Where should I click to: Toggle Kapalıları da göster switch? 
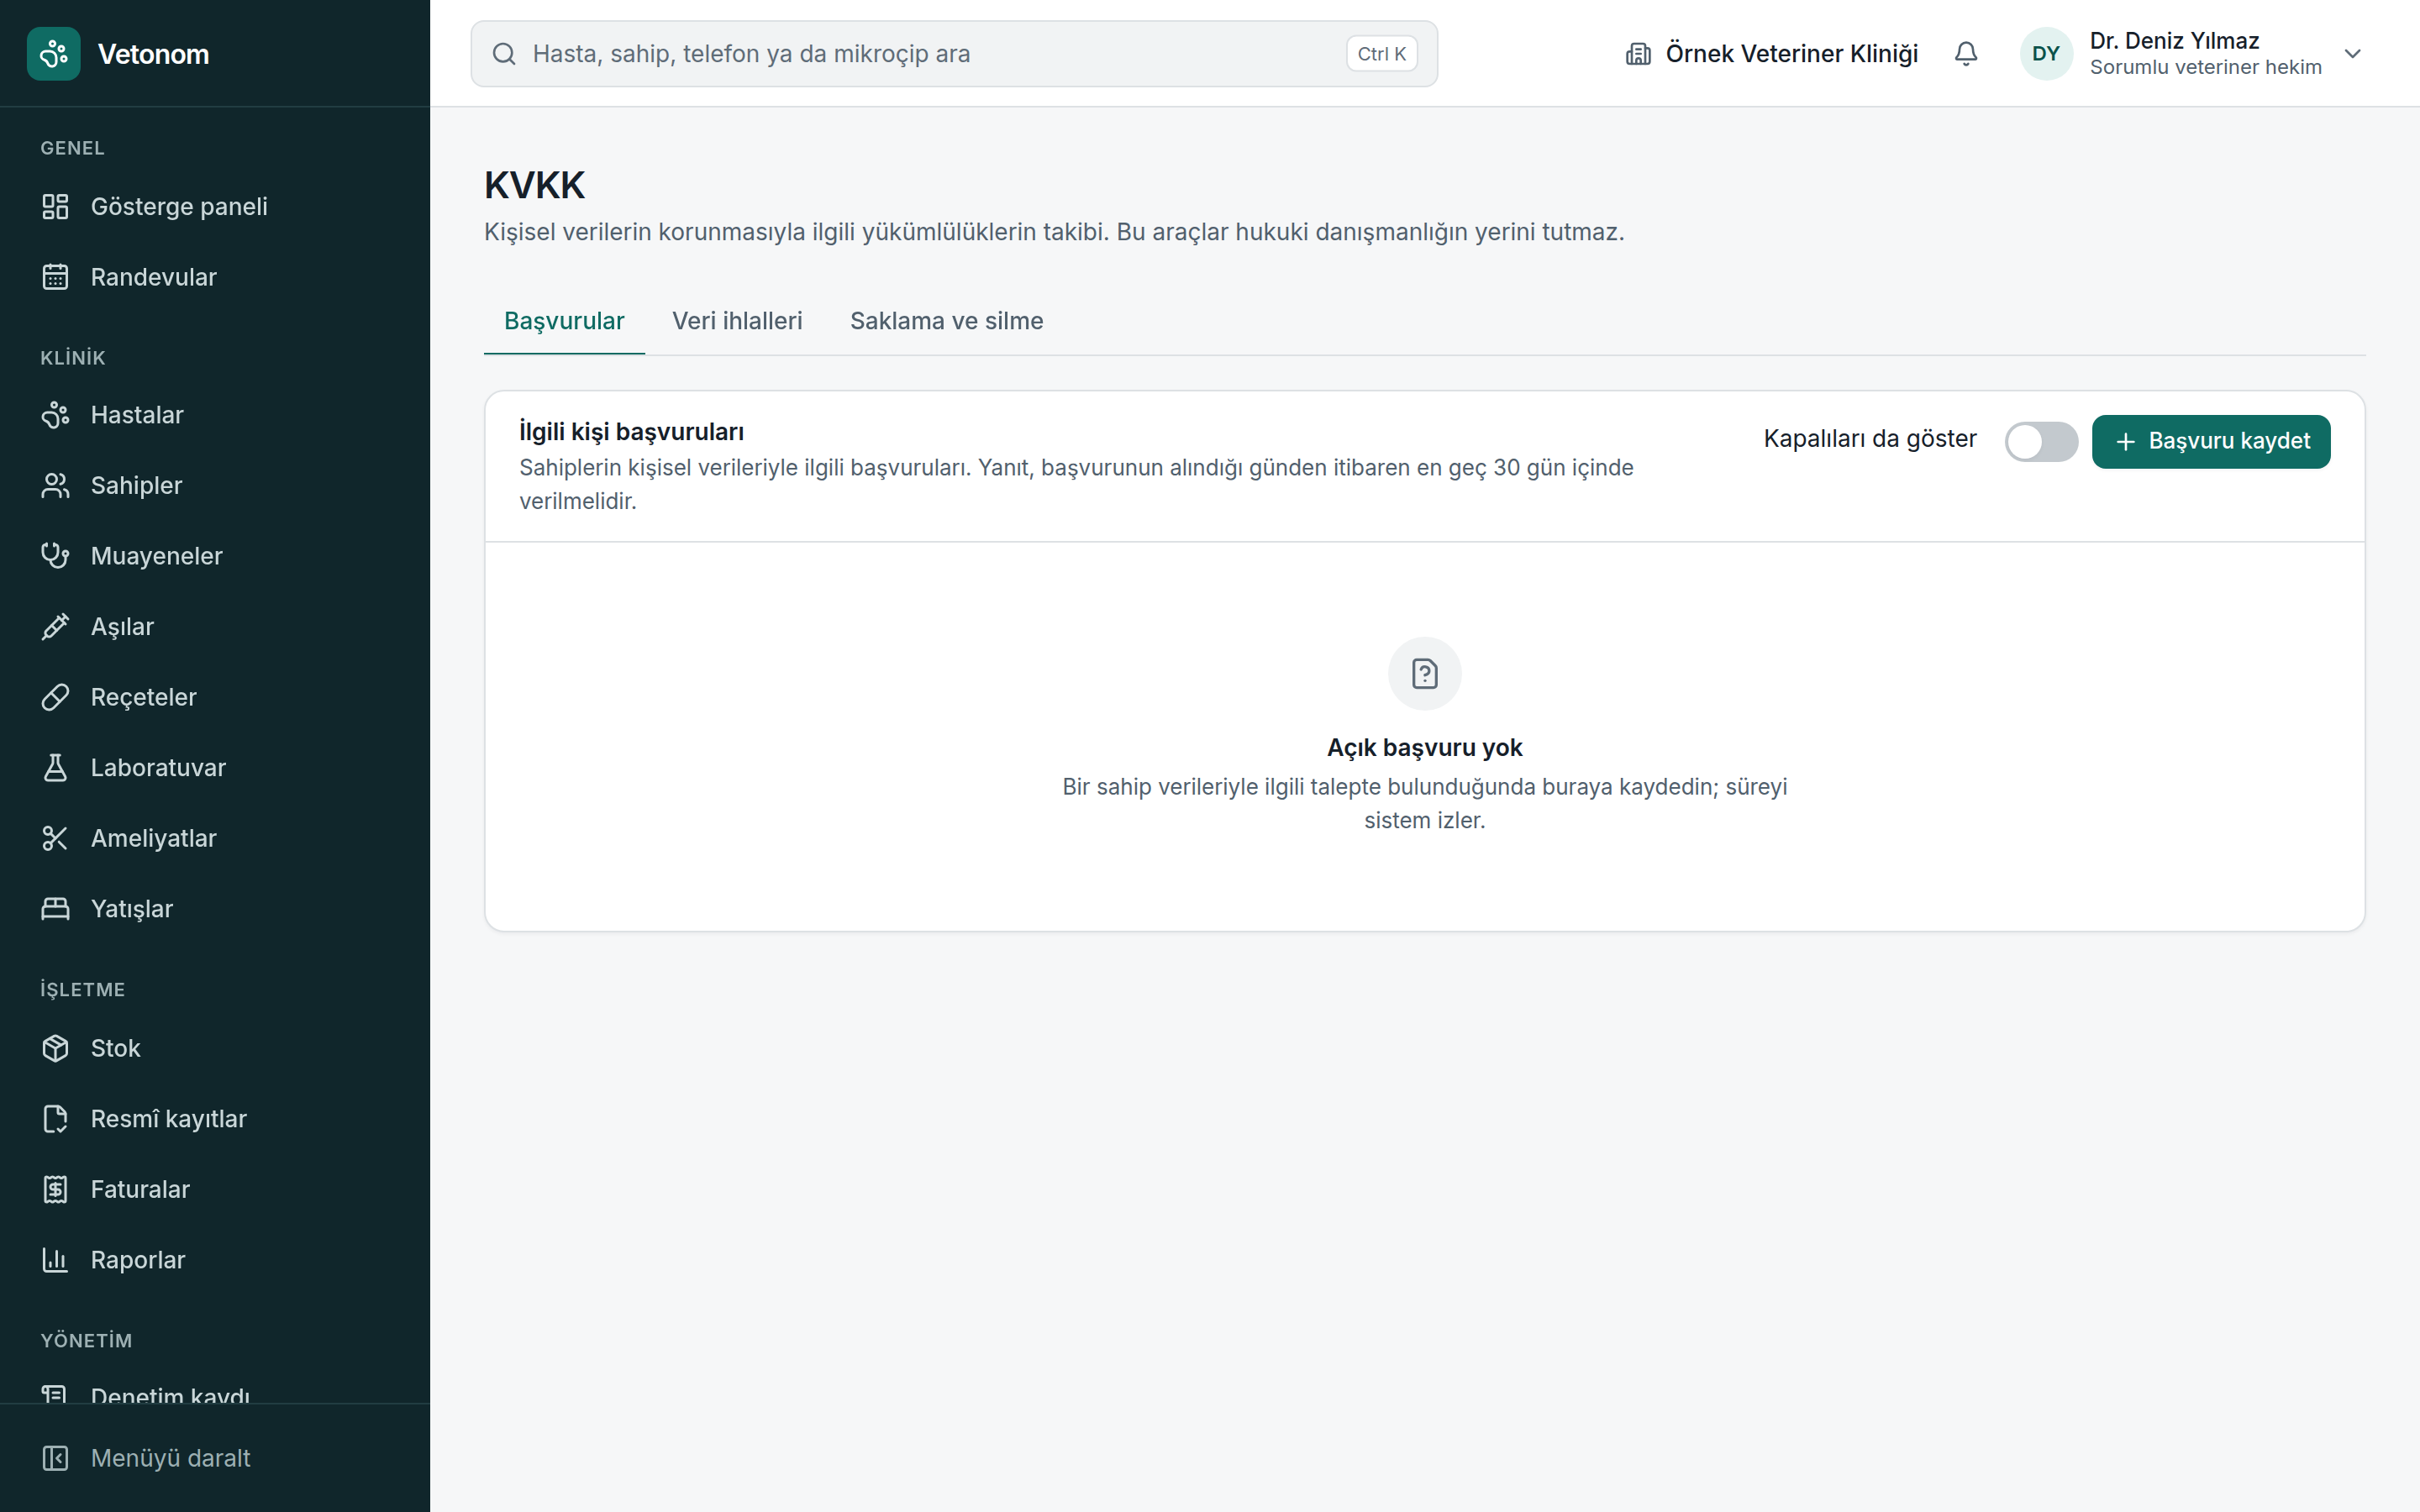coord(2041,441)
